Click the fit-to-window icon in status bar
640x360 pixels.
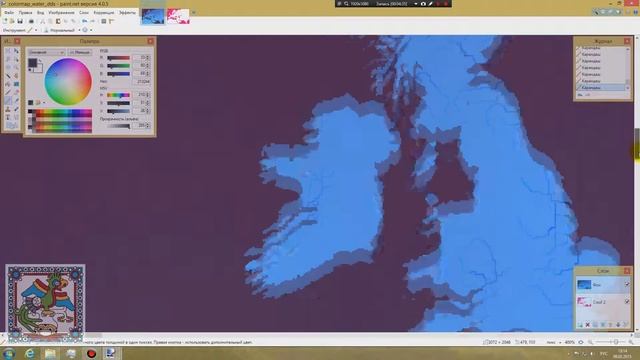pyautogui.click(x=581, y=342)
